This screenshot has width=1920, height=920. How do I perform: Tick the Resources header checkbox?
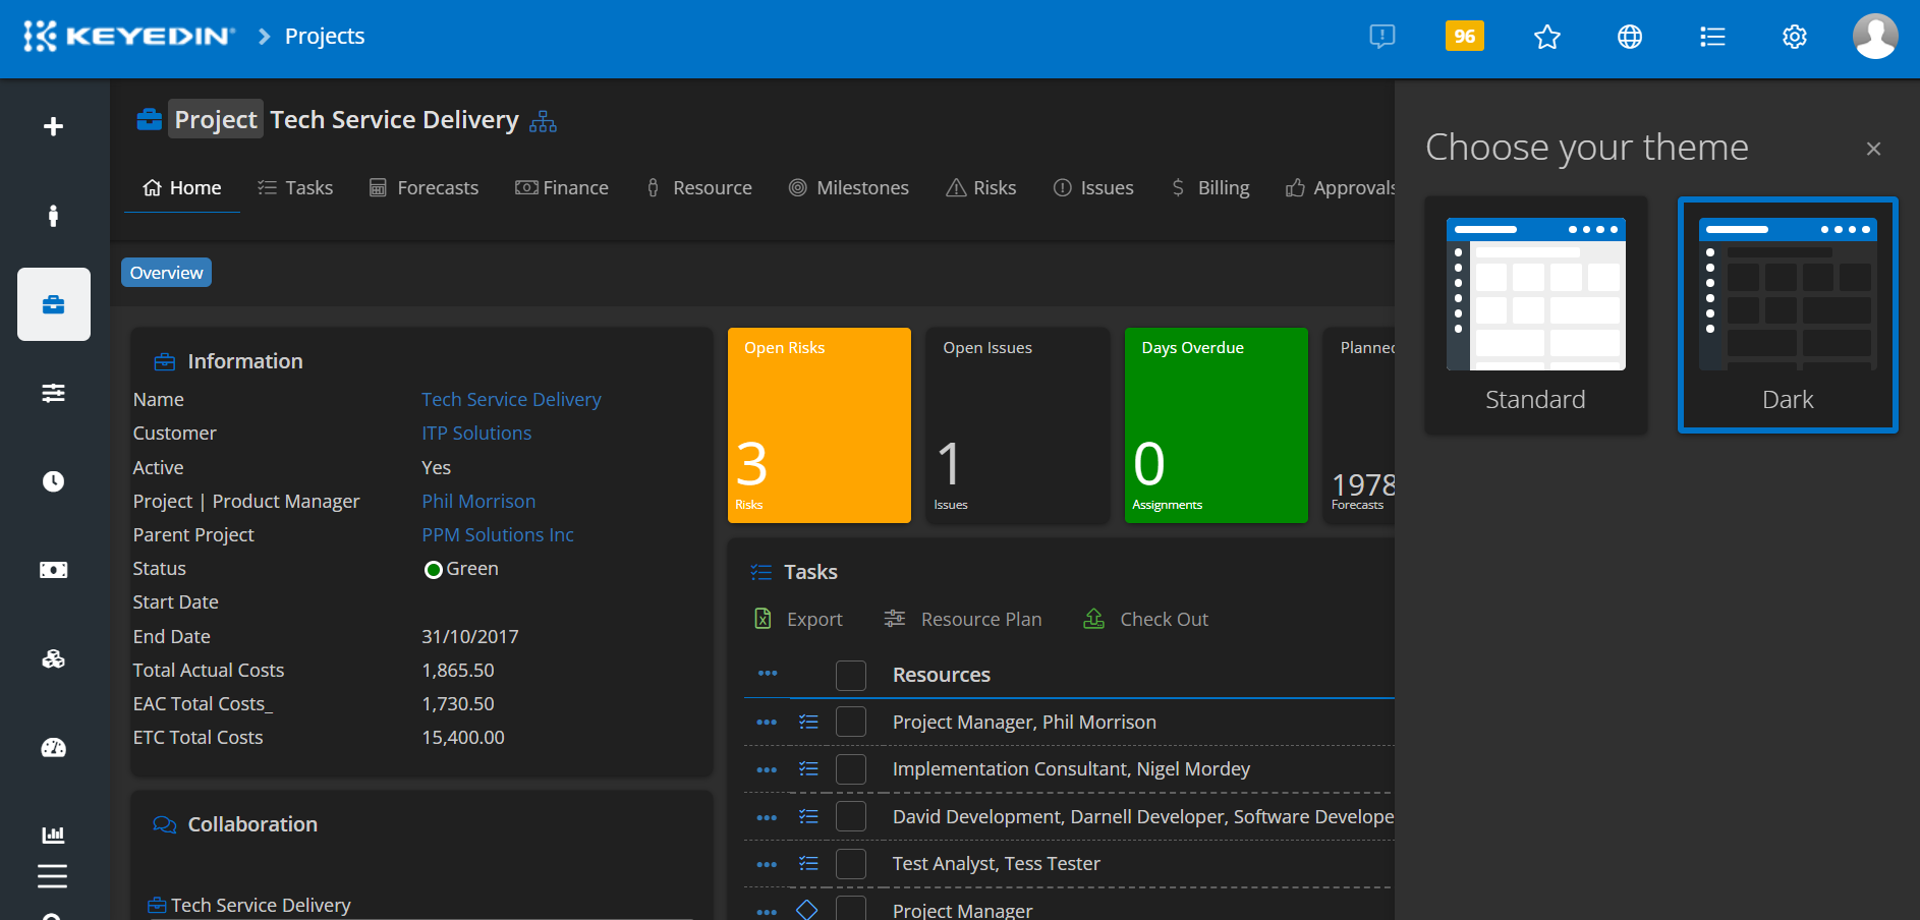pyautogui.click(x=850, y=675)
